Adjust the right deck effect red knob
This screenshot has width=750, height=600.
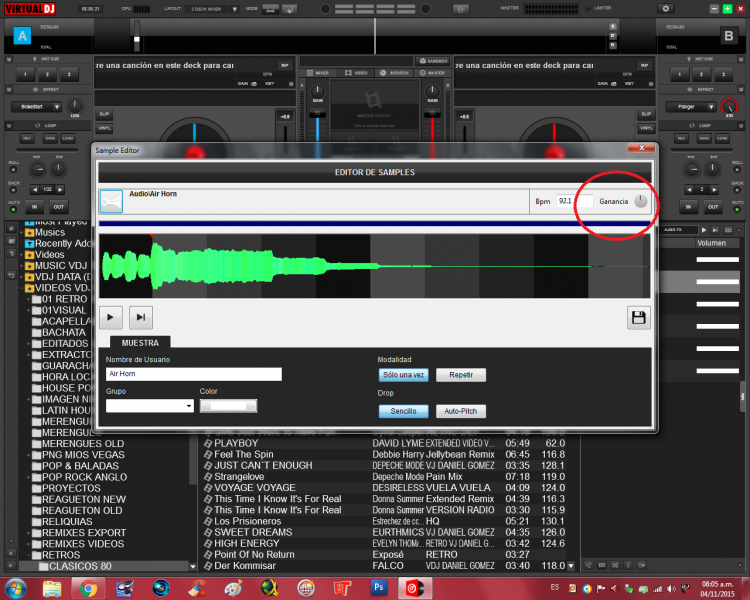pos(729,106)
